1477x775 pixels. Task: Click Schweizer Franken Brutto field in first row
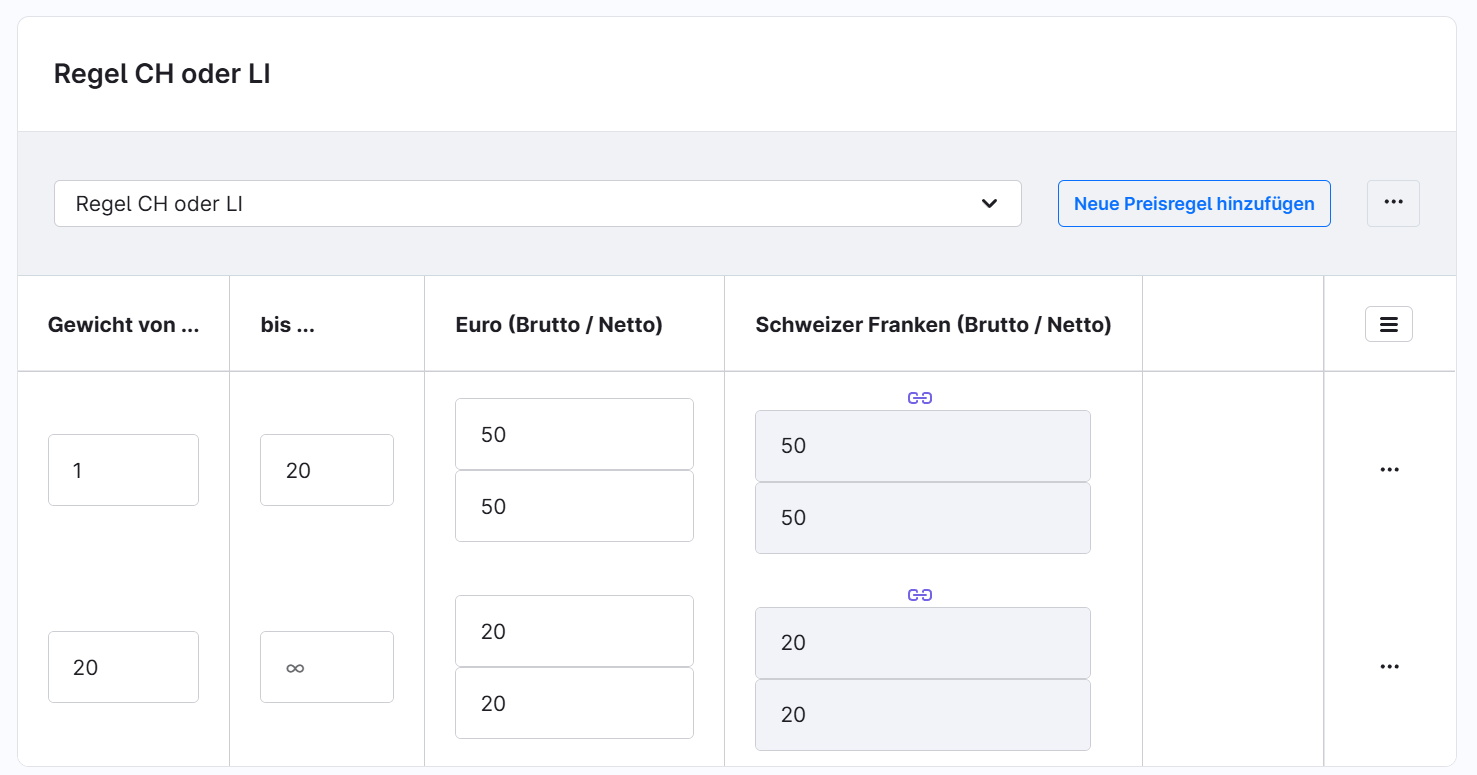922,446
